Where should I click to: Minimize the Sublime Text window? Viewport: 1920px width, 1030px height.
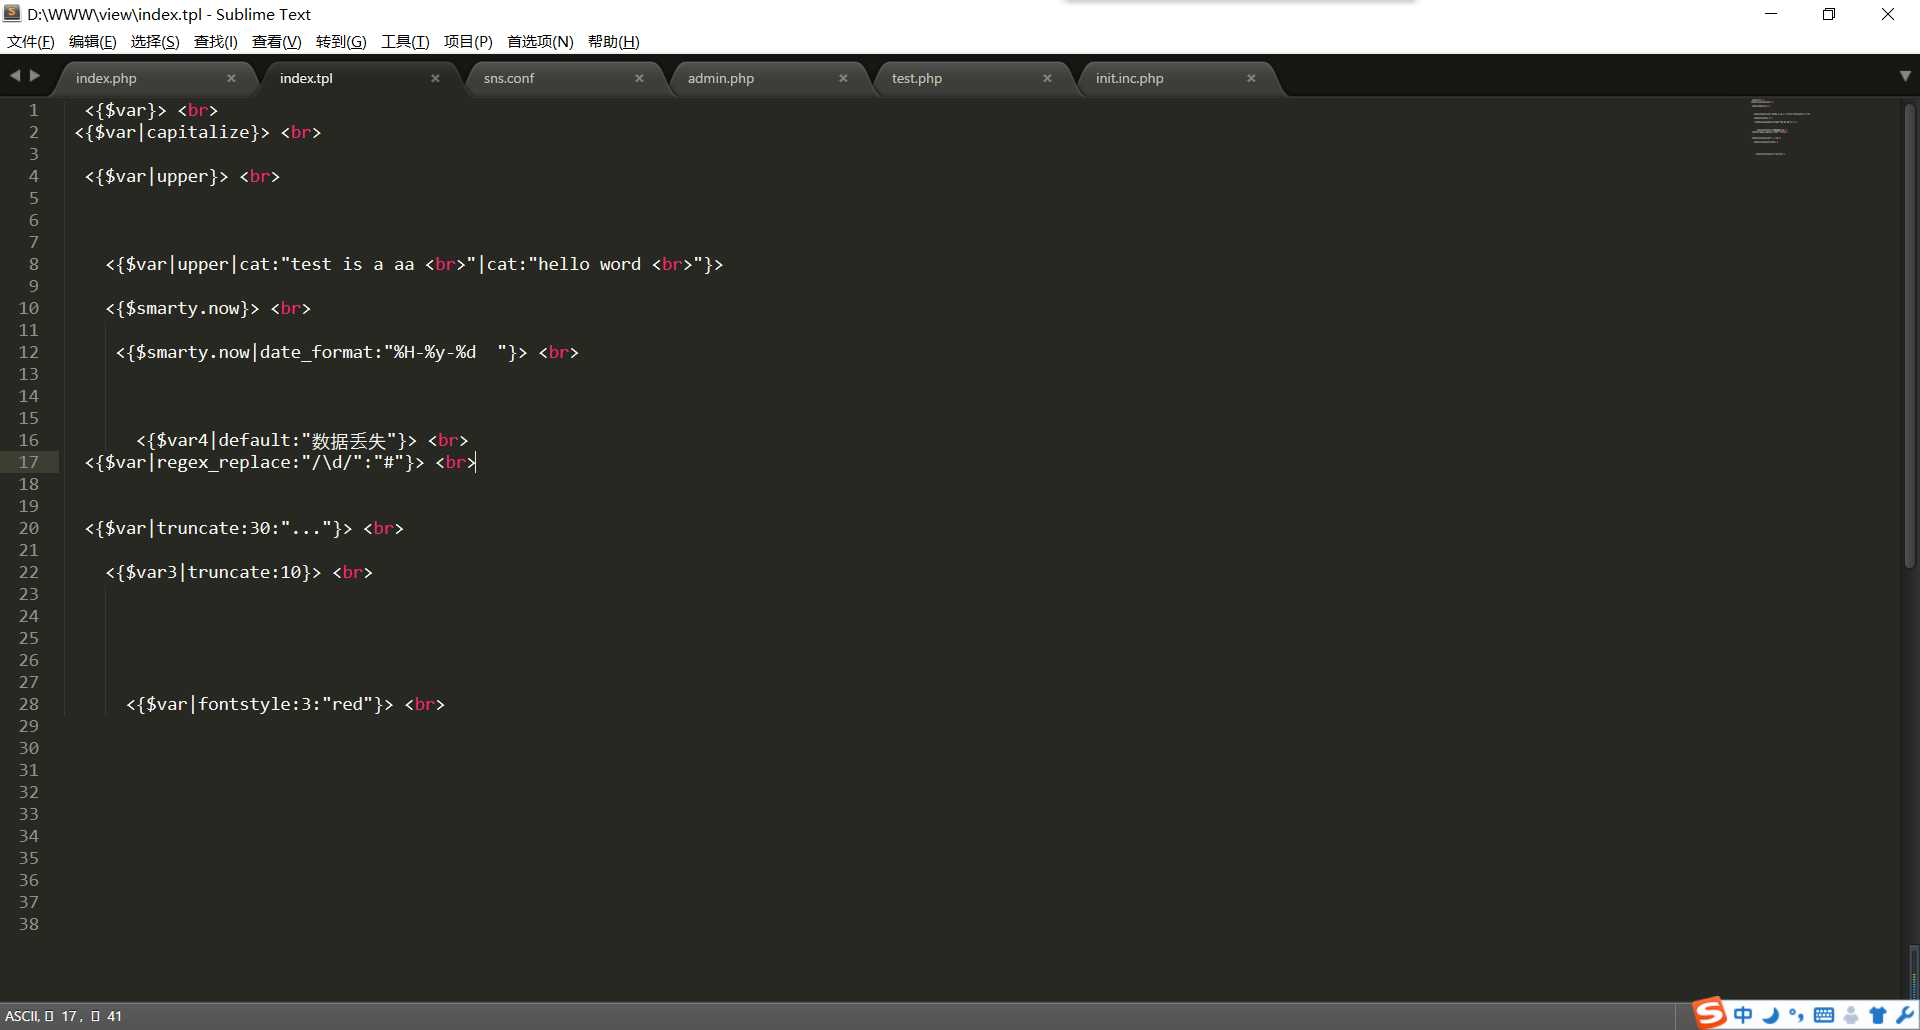point(1771,14)
